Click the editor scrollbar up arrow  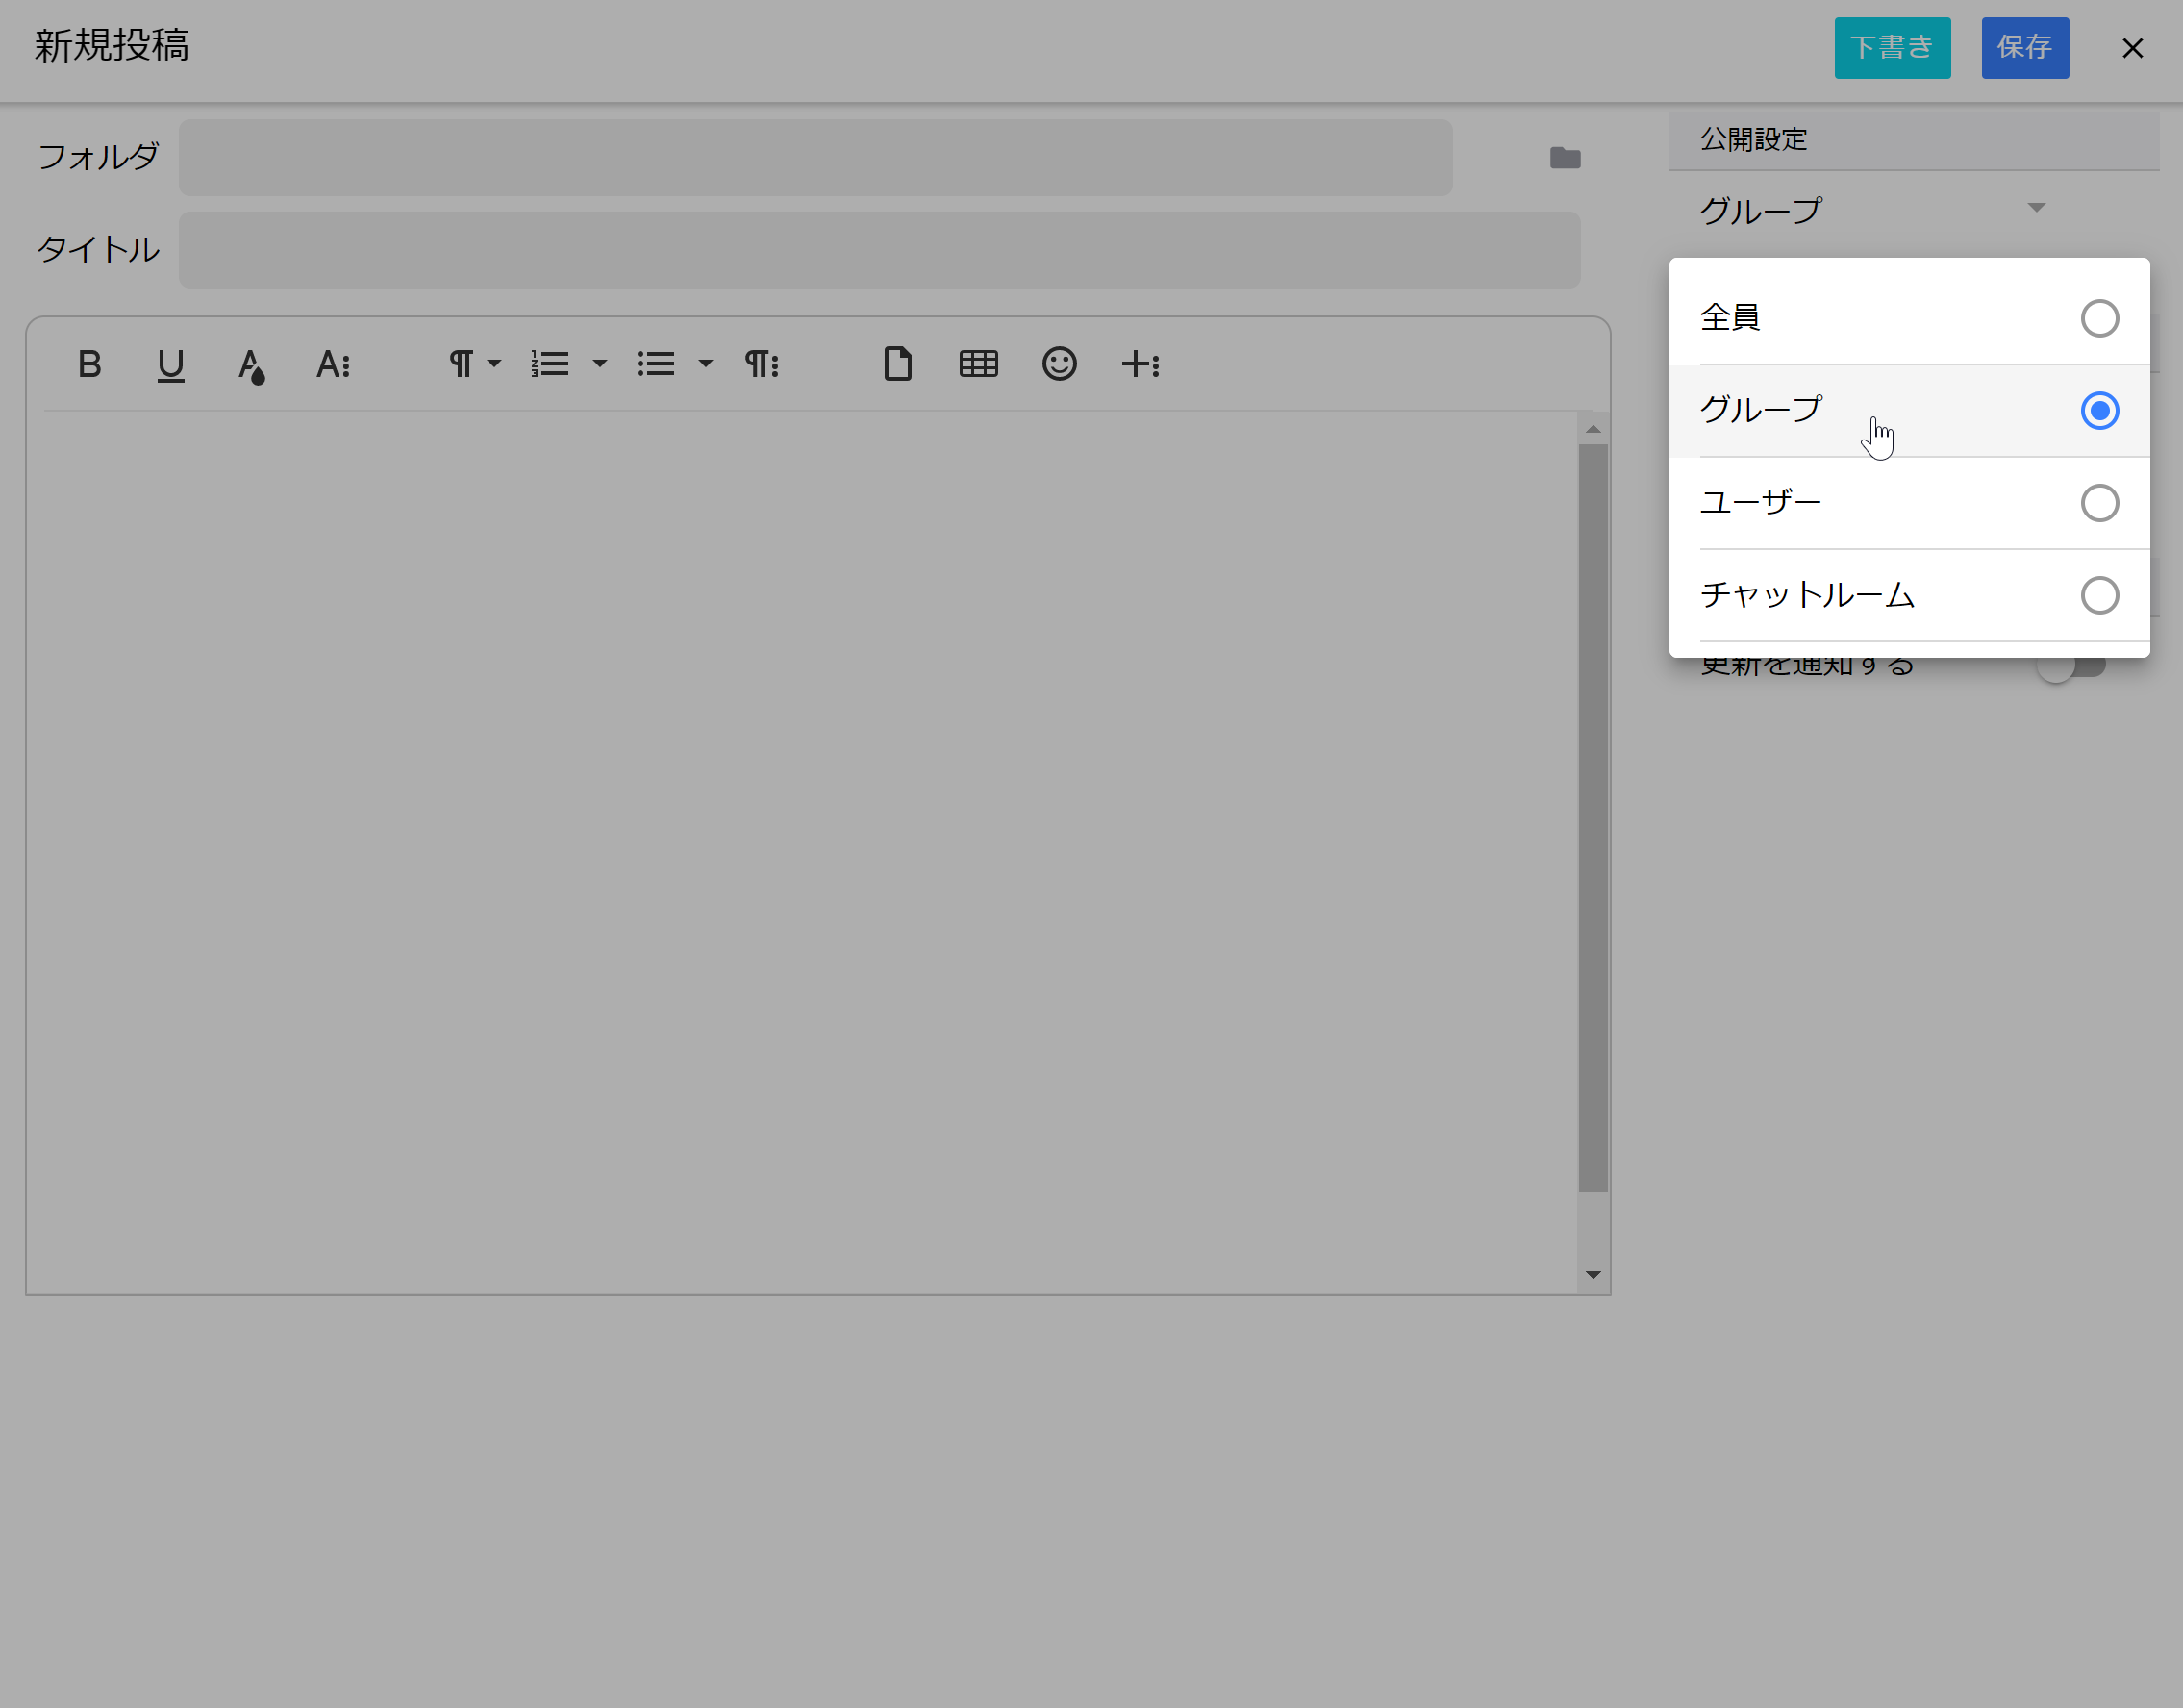[x=1593, y=429]
